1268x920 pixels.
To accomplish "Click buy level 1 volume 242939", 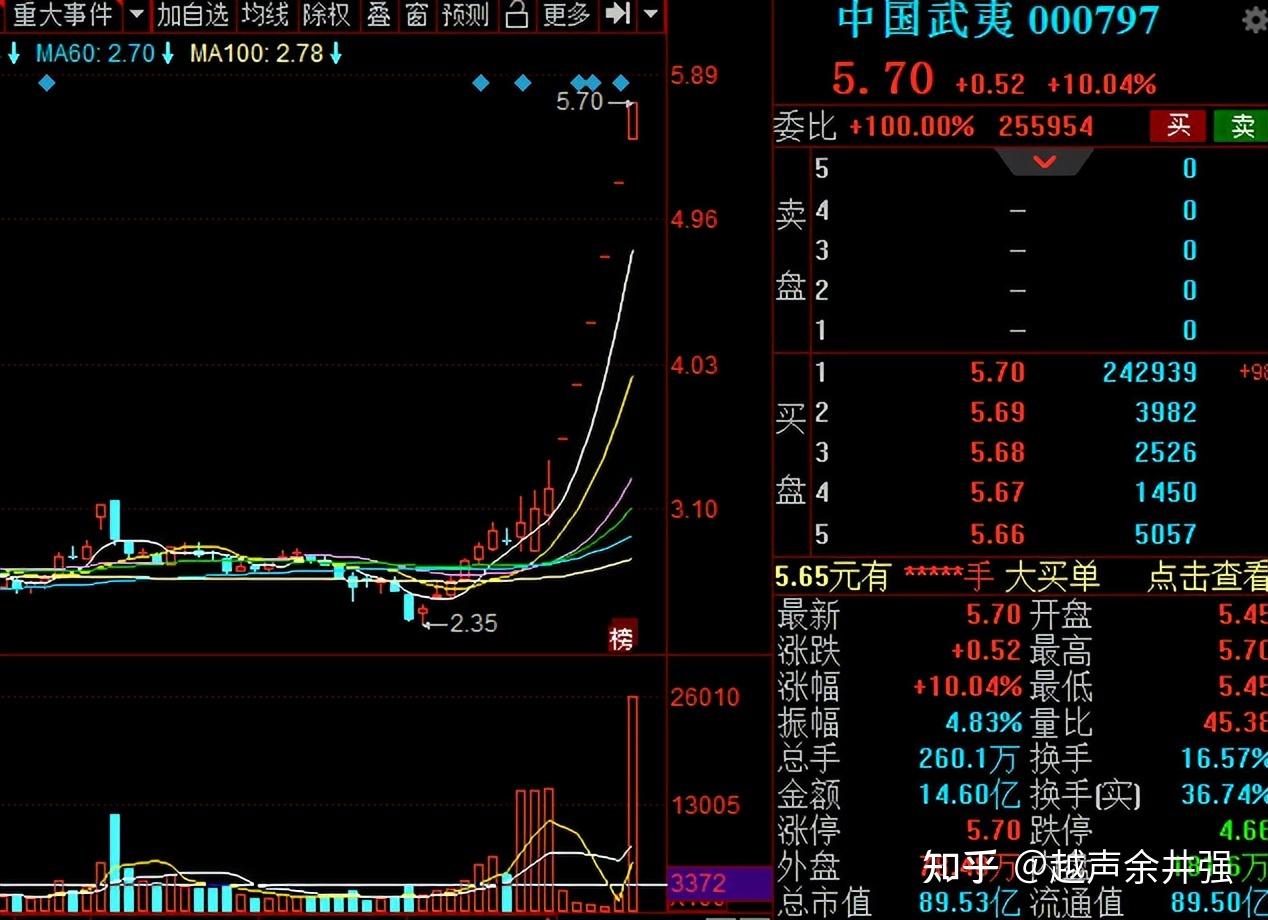I will coord(1149,373).
